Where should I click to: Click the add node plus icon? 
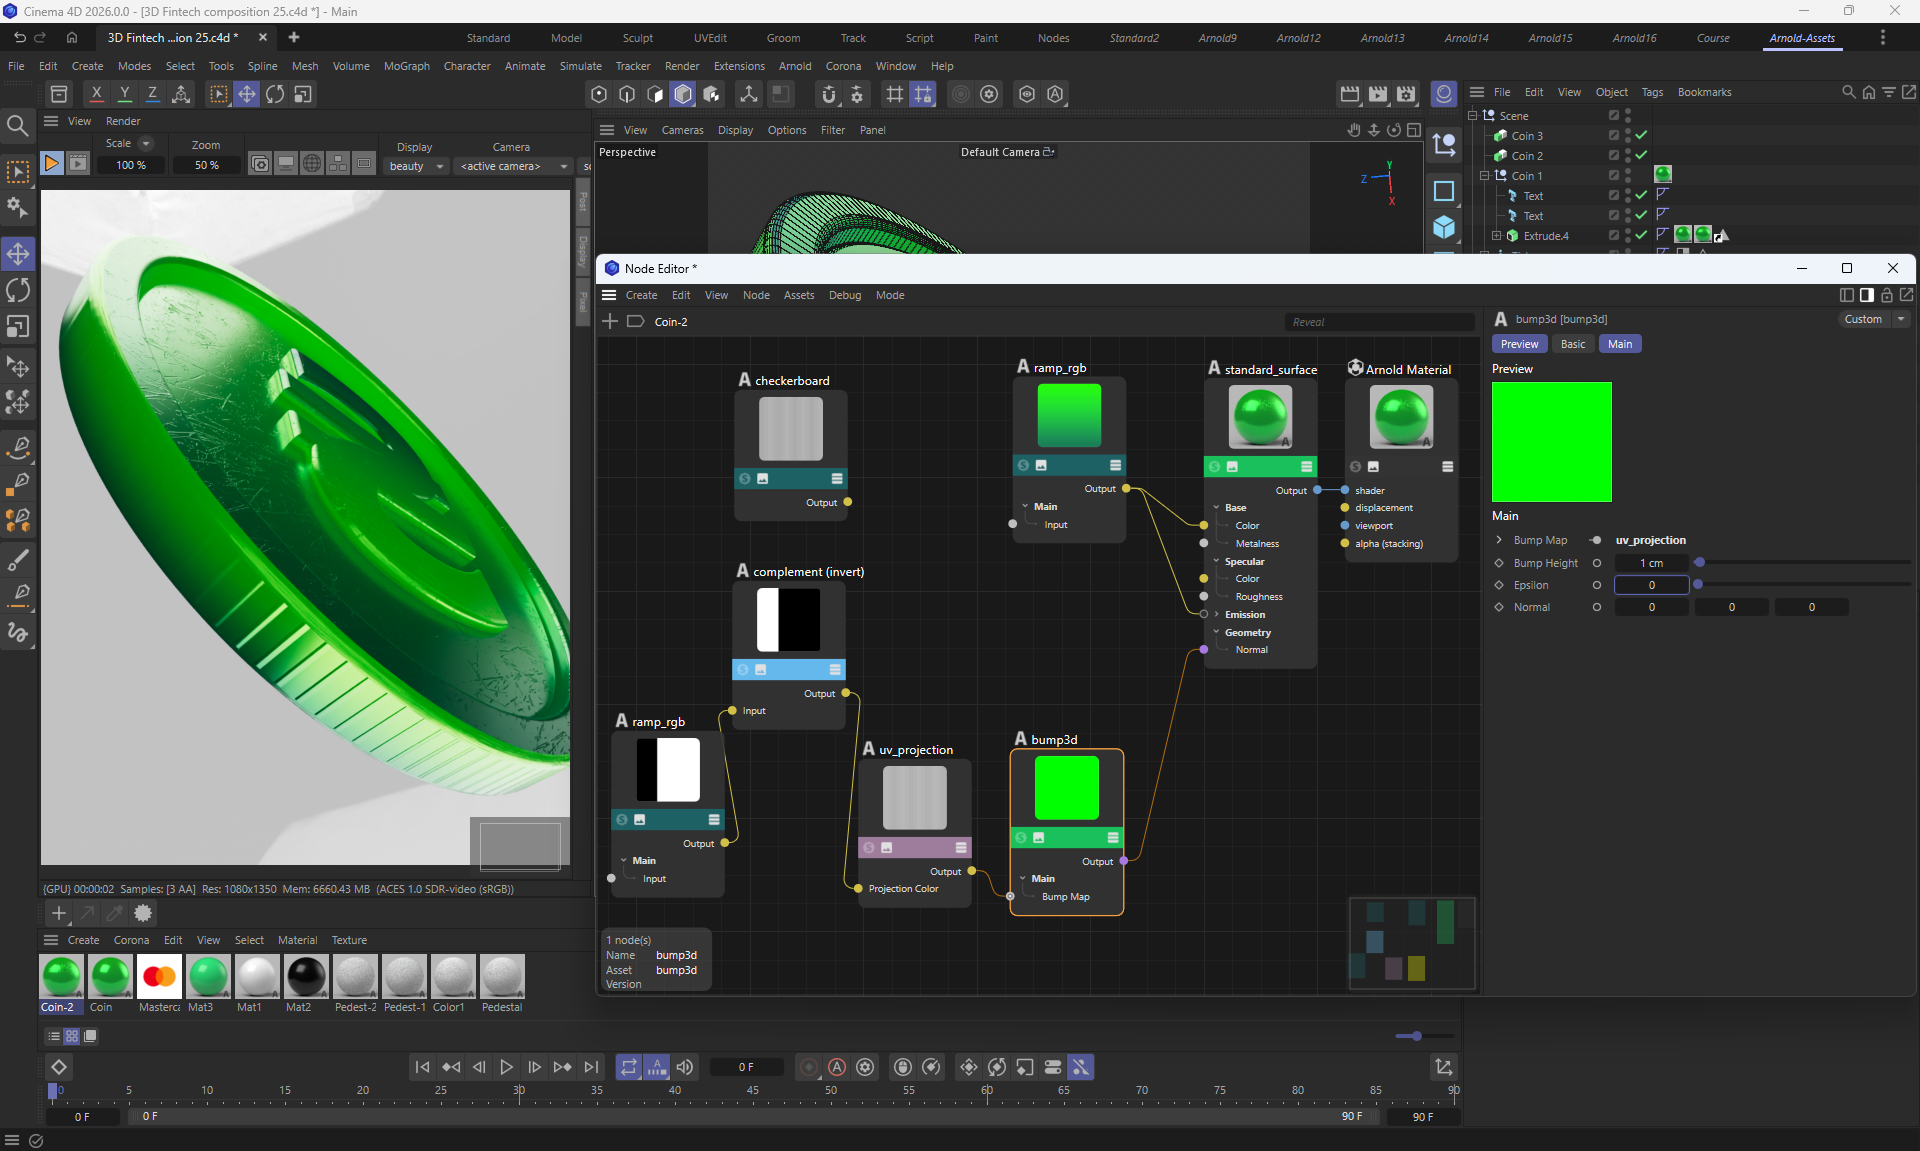pyautogui.click(x=610, y=321)
